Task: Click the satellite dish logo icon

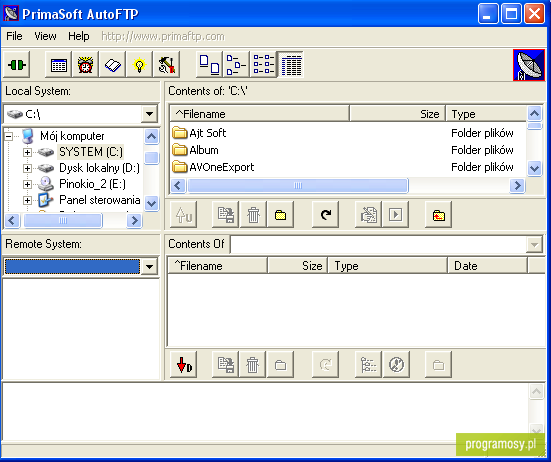Action: coord(529,65)
